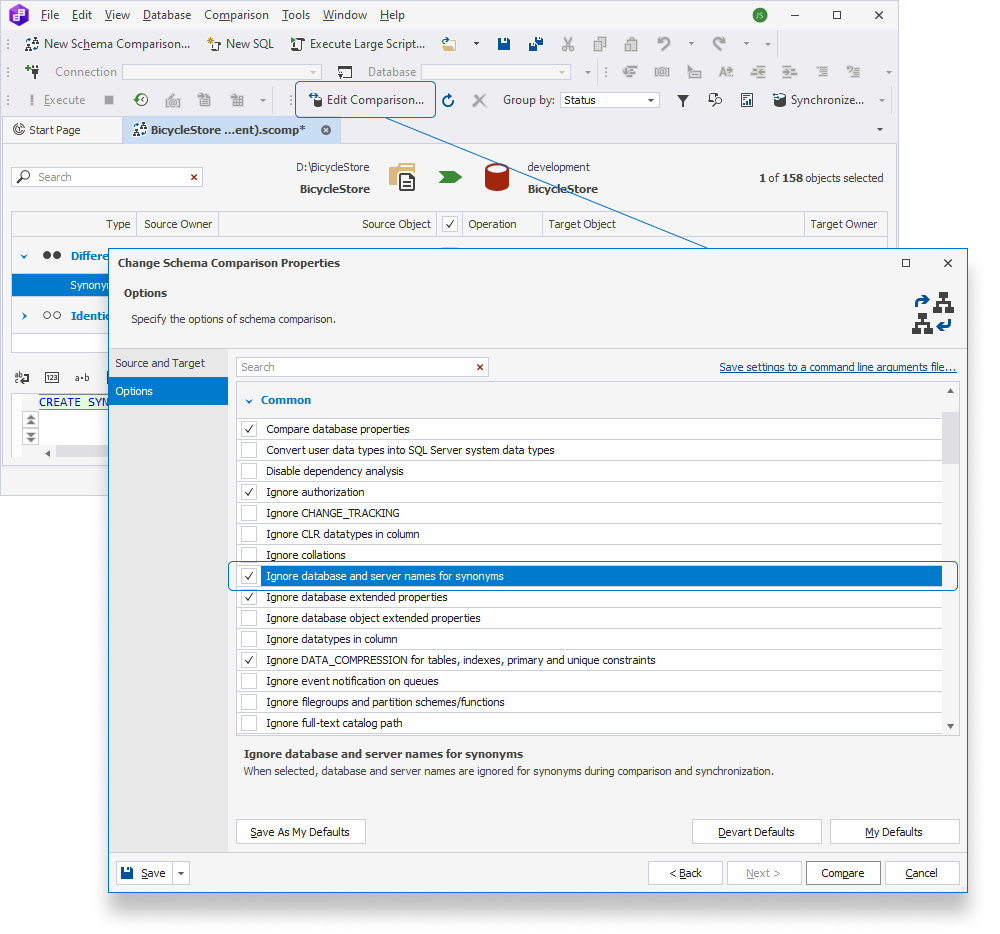1000x934 pixels.
Task: Click the New Connection plug icon
Action: pyautogui.click(x=32, y=71)
